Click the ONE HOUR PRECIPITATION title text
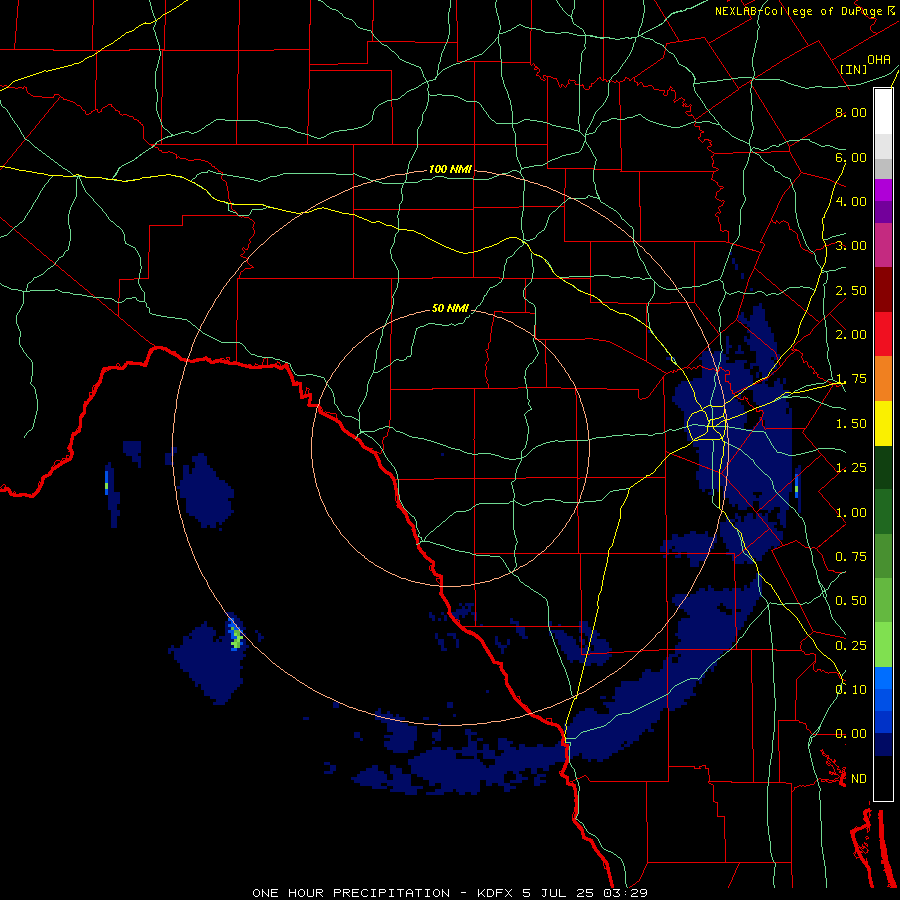The width and height of the screenshot is (900, 900). click(351, 893)
